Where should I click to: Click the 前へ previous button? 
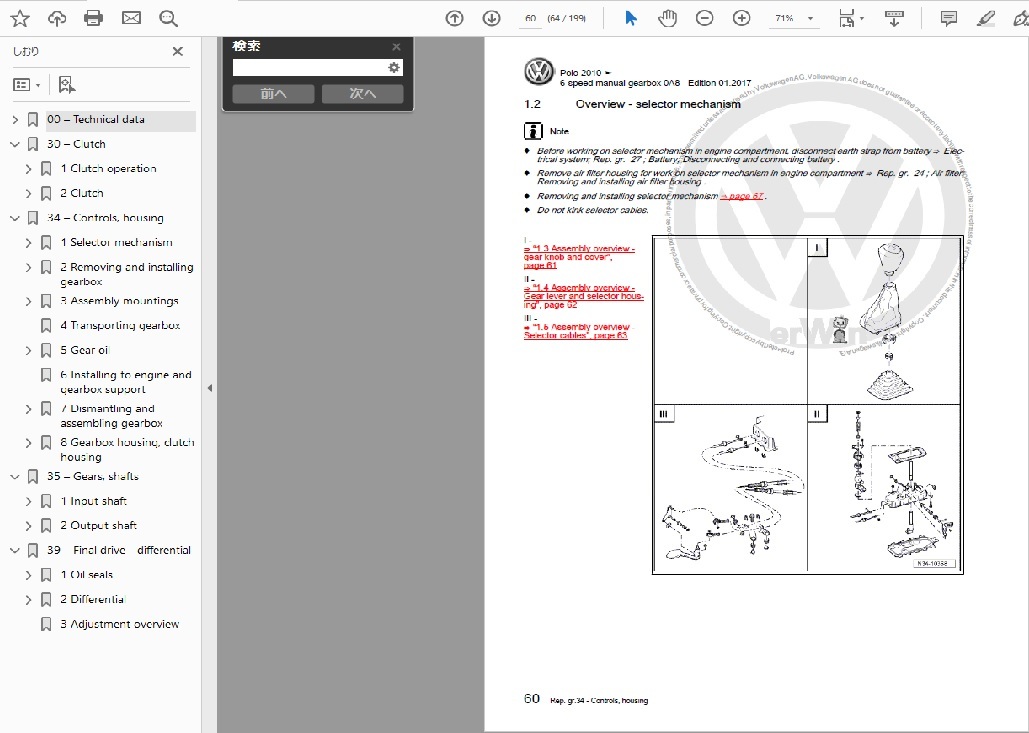273,94
